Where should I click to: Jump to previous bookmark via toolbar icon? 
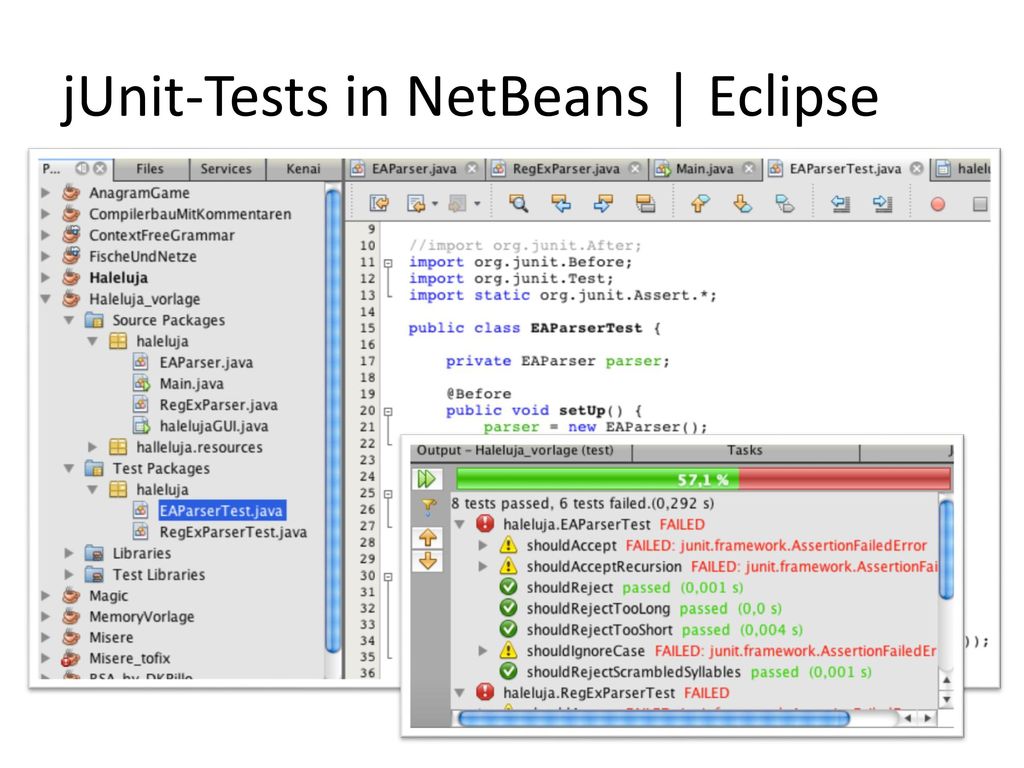click(x=700, y=204)
